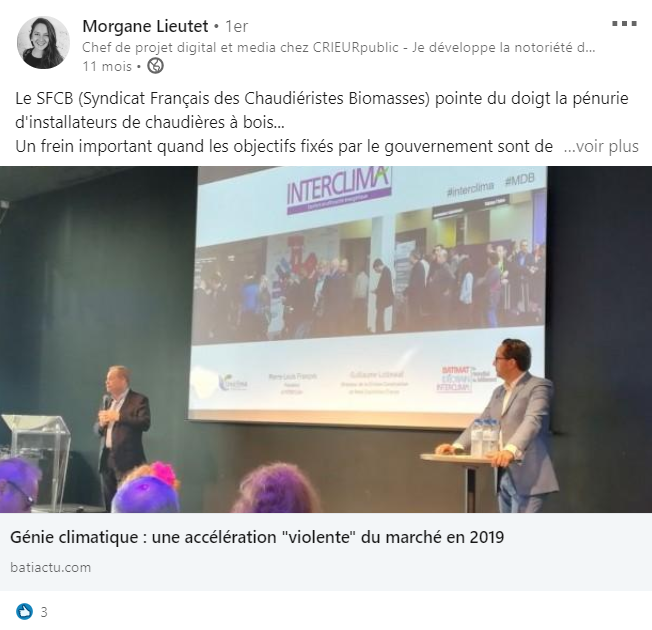Click the speaker holding the microphone
Viewport: 652px width, 630px height.
pos(122,432)
